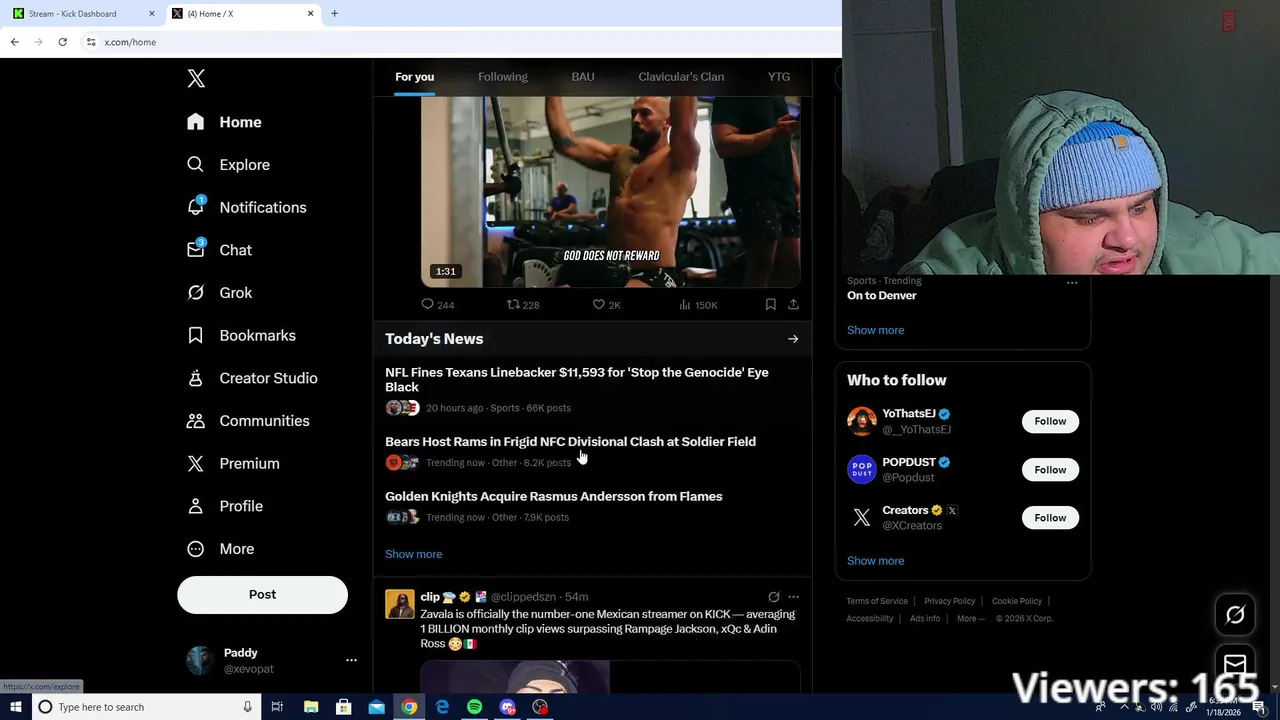Switch to the For you tab
The image size is (1280, 720).
click(414, 77)
